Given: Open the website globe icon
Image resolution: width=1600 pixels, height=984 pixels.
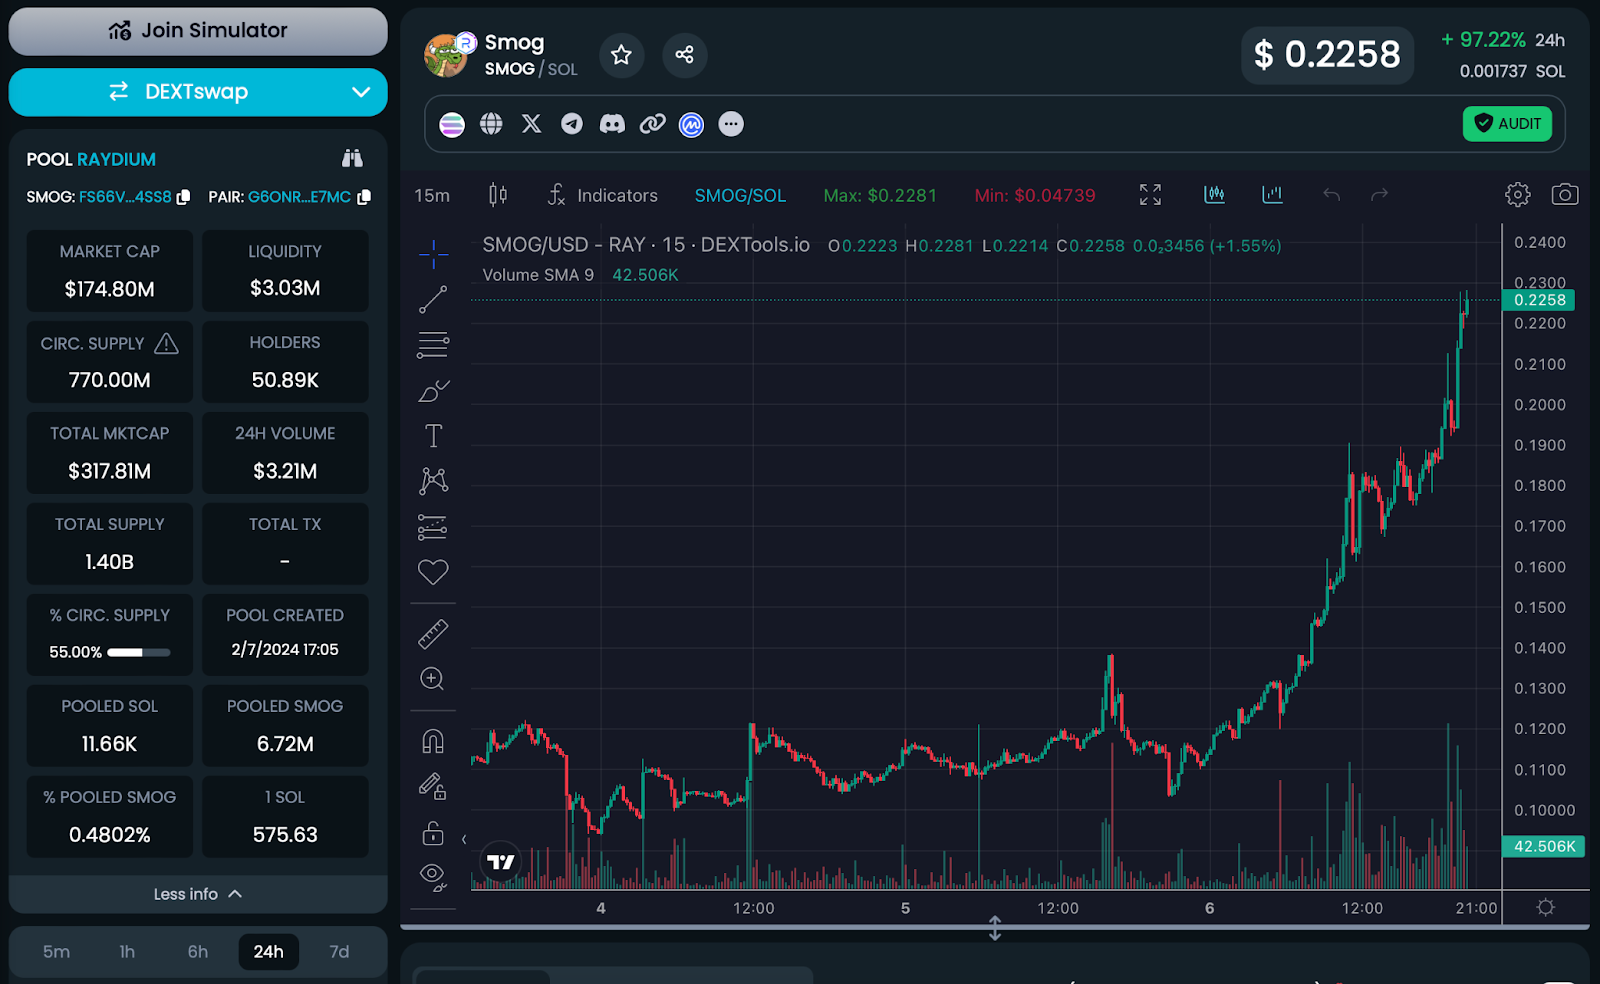Looking at the screenshot, I should pyautogui.click(x=491, y=124).
